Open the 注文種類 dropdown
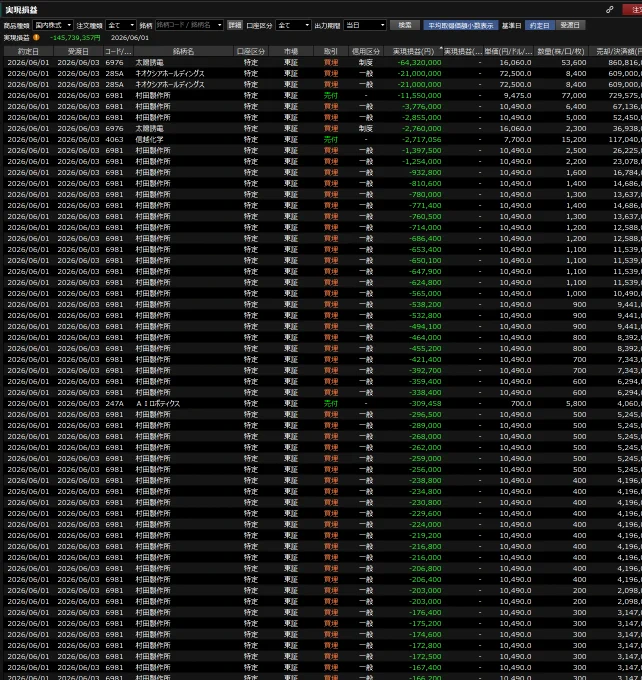Viewport: 642px width, 680px height. click(121, 25)
